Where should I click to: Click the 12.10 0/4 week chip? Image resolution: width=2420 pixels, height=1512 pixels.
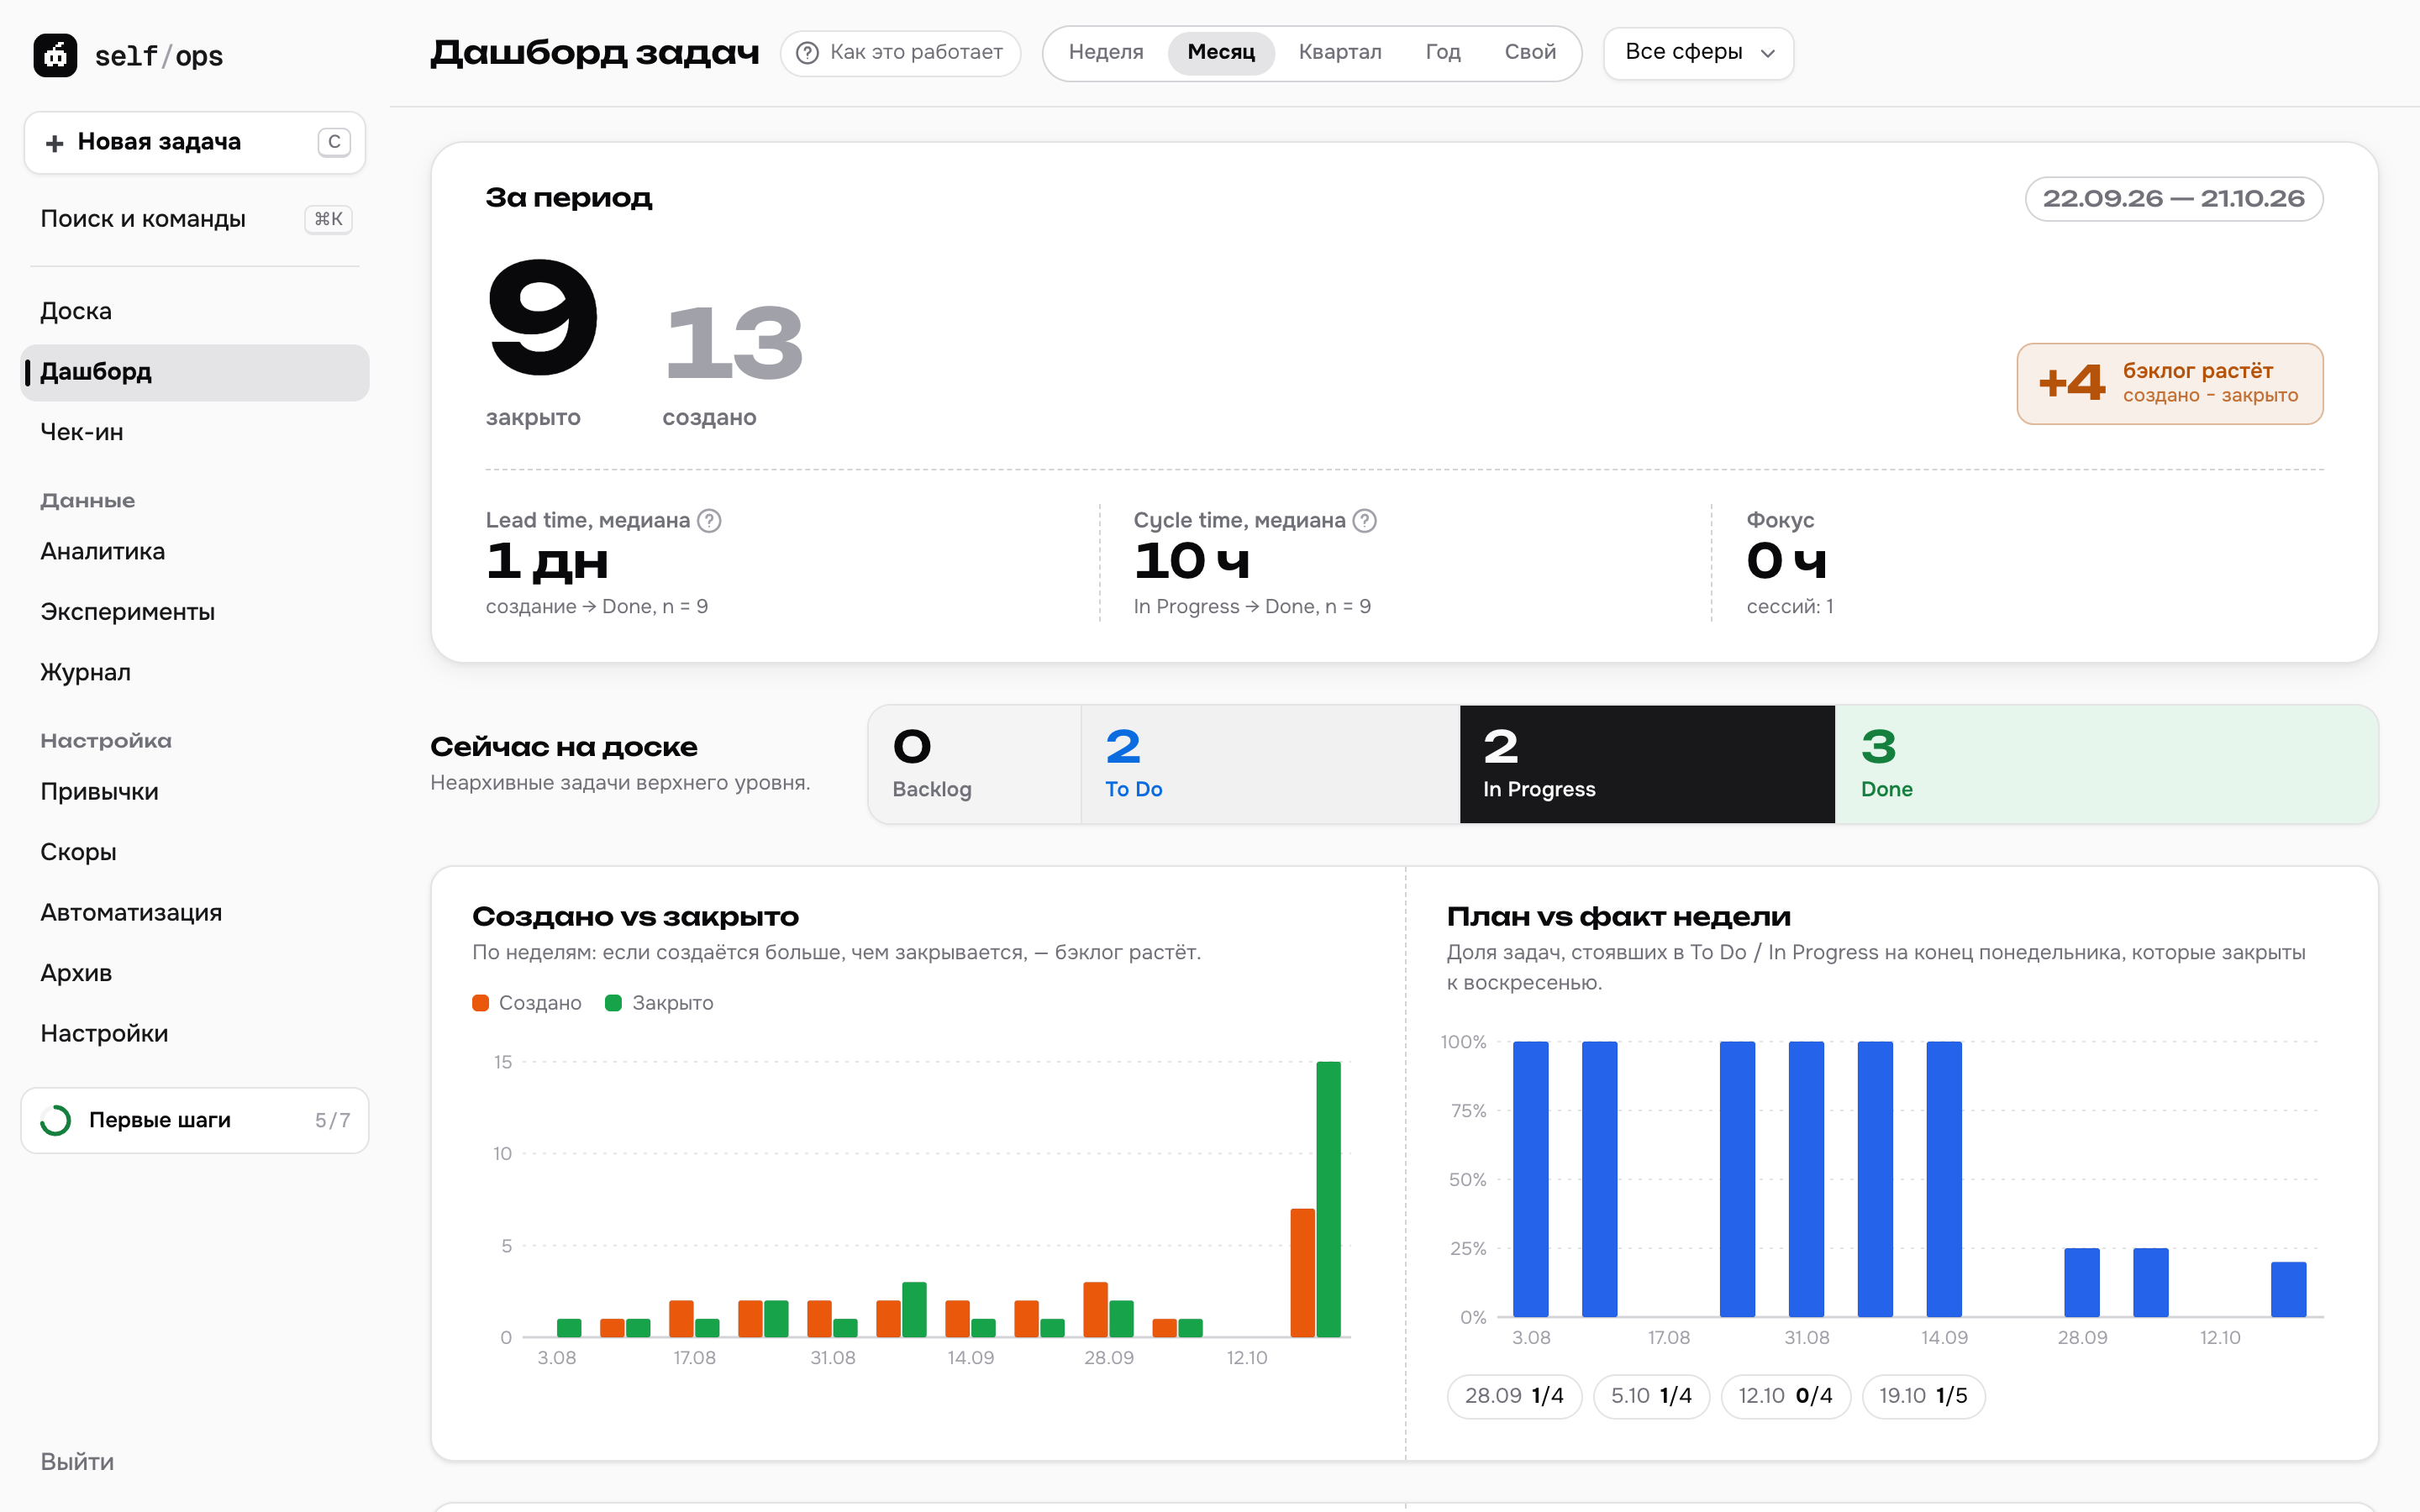pyautogui.click(x=1785, y=1396)
